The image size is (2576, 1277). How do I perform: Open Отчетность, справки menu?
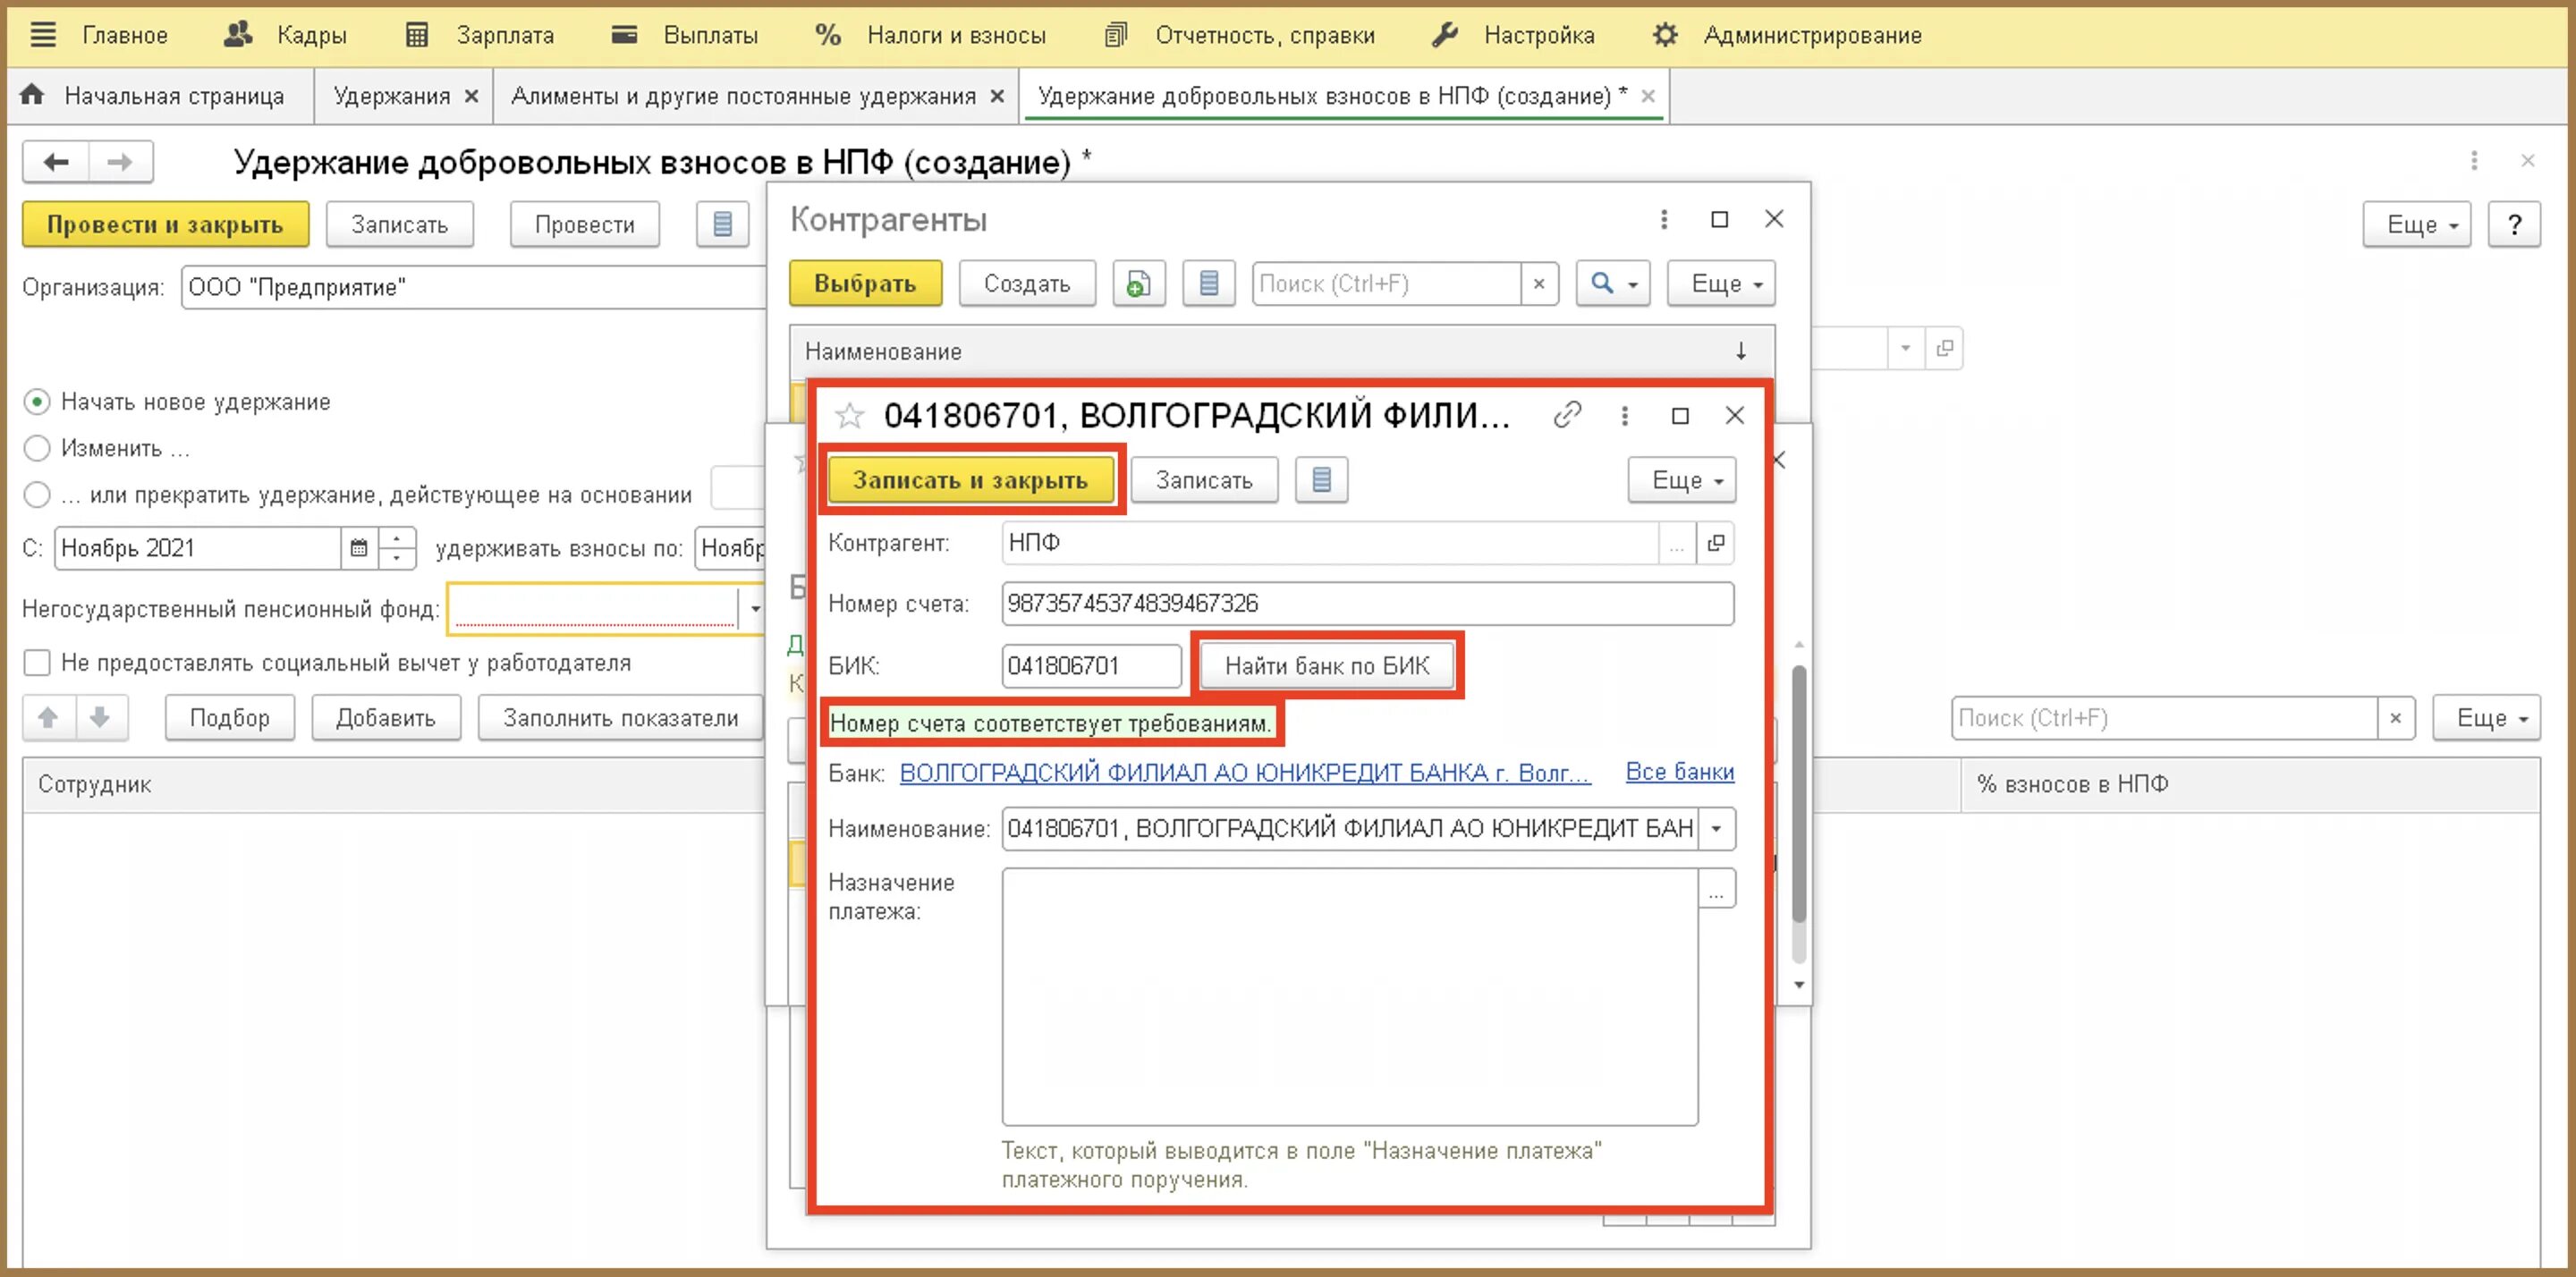coord(1240,35)
